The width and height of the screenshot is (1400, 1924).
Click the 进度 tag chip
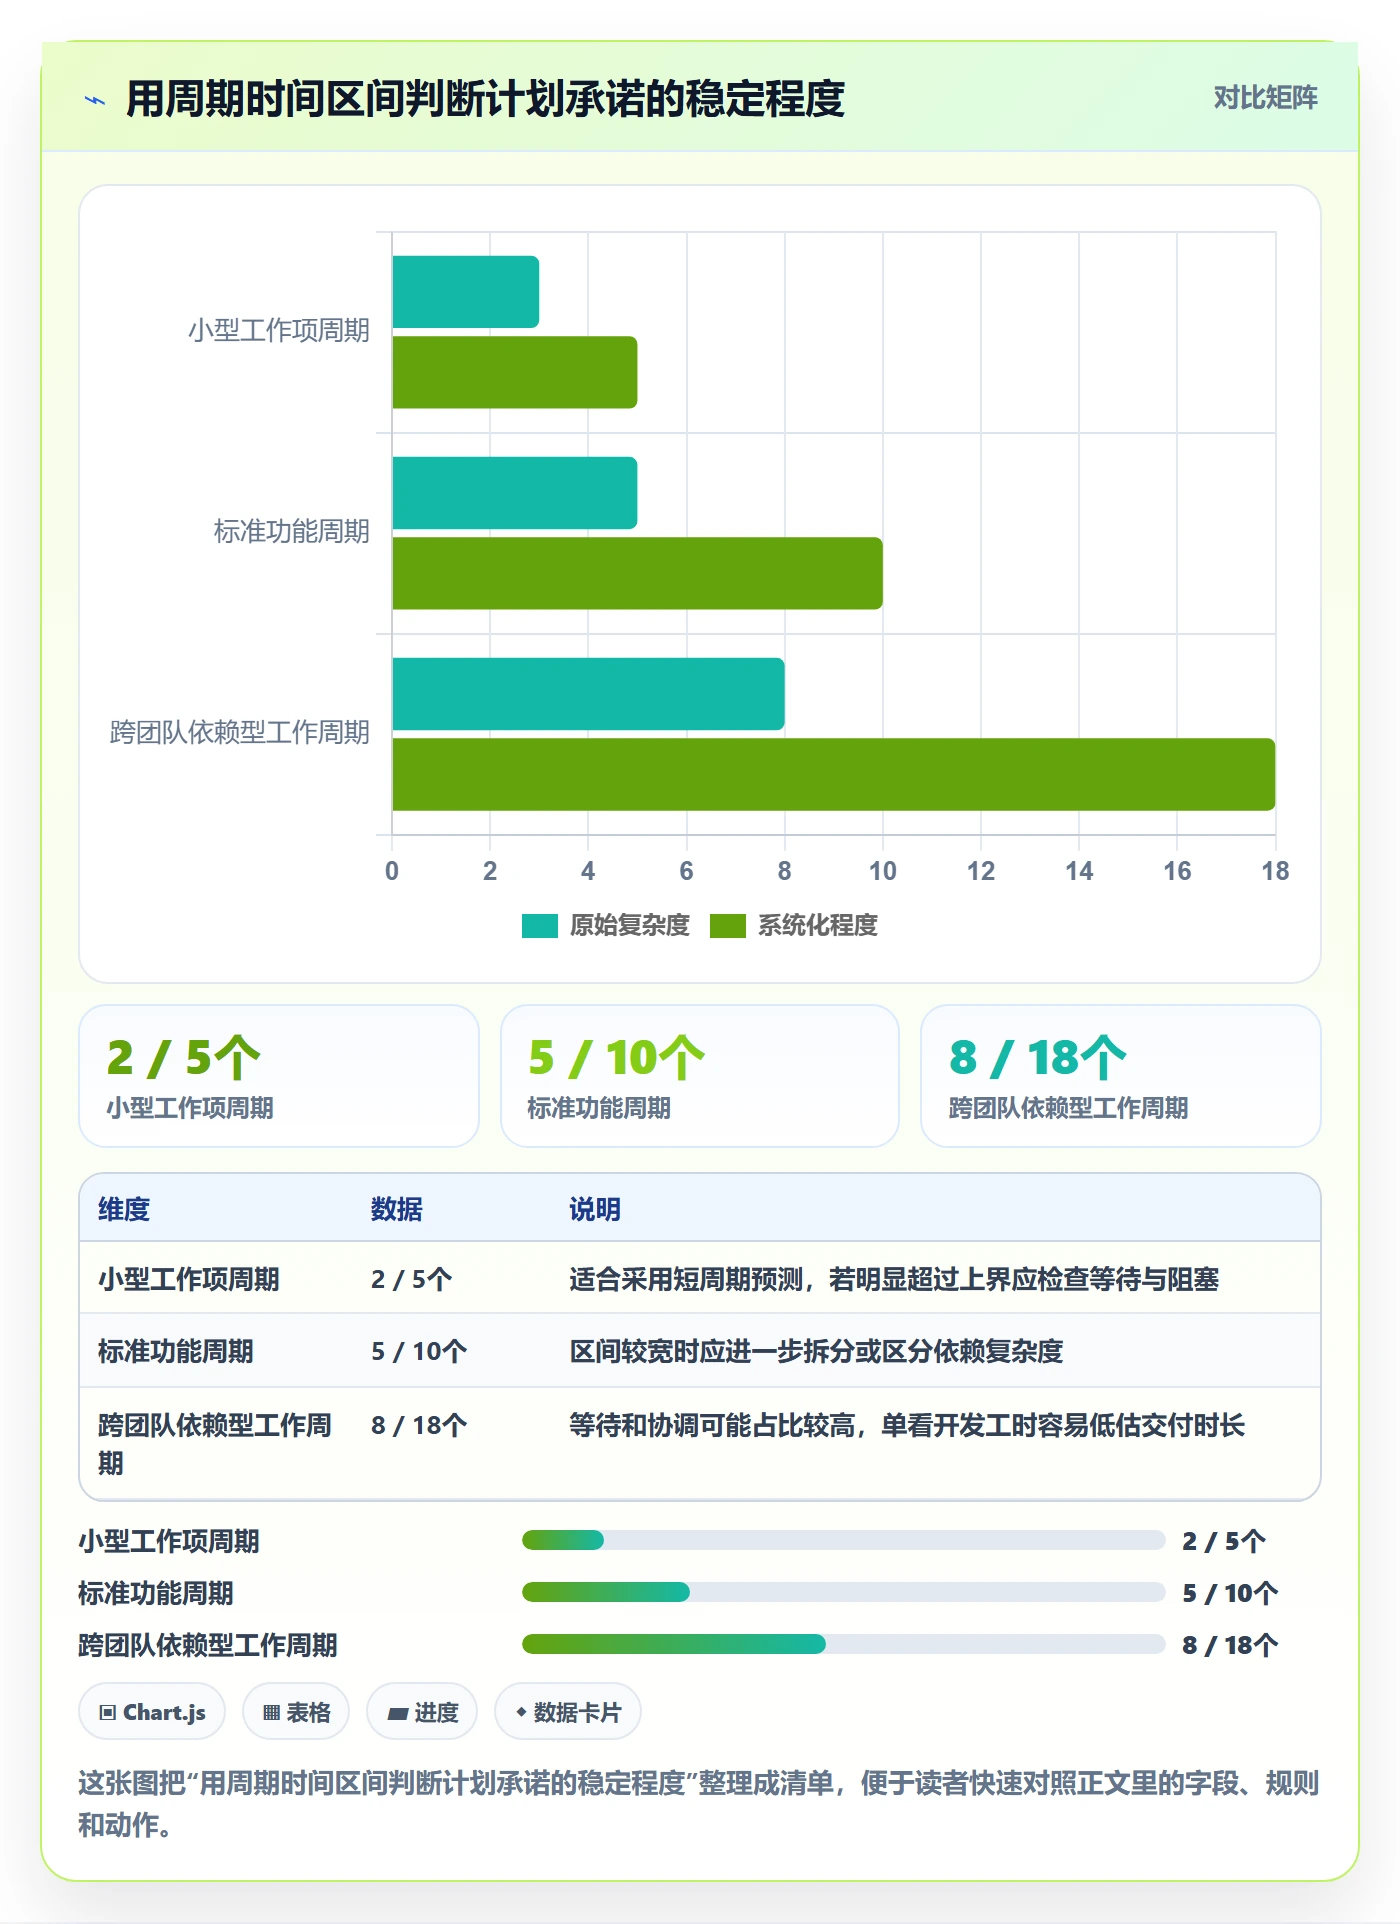pyautogui.click(x=422, y=1712)
